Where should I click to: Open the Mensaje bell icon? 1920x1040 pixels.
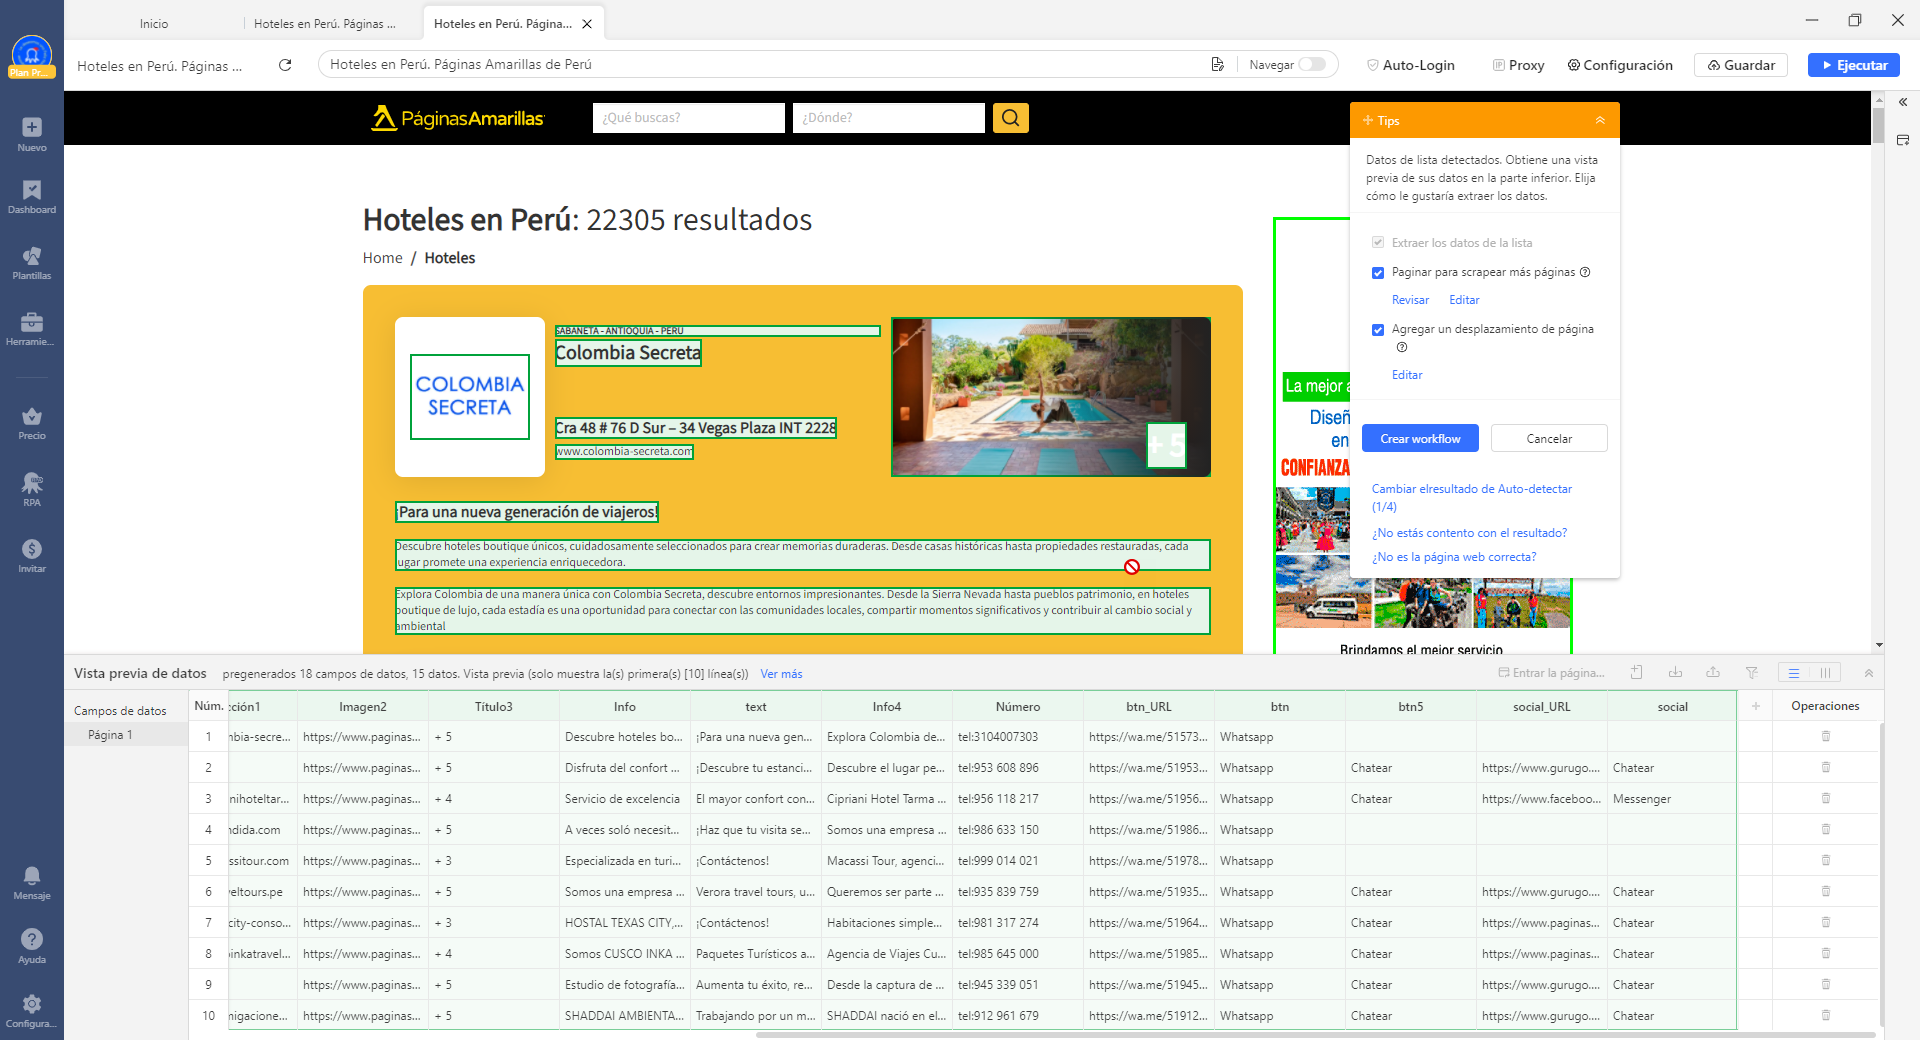tap(32, 883)
